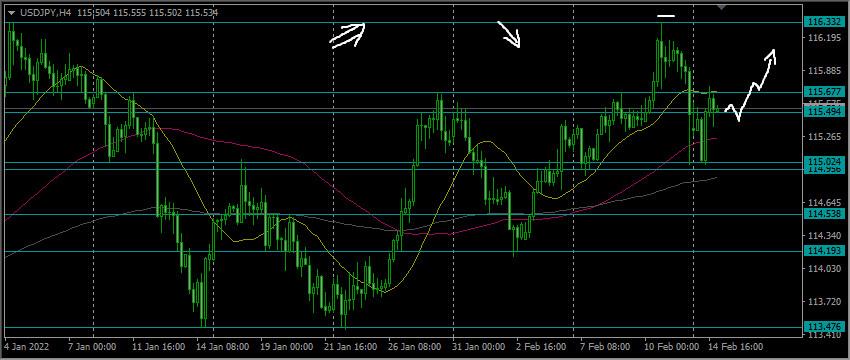Viewport: 850px width, 360px height.
Task: Click the white double arrow pointing up-right
Action: coord(348,35)
